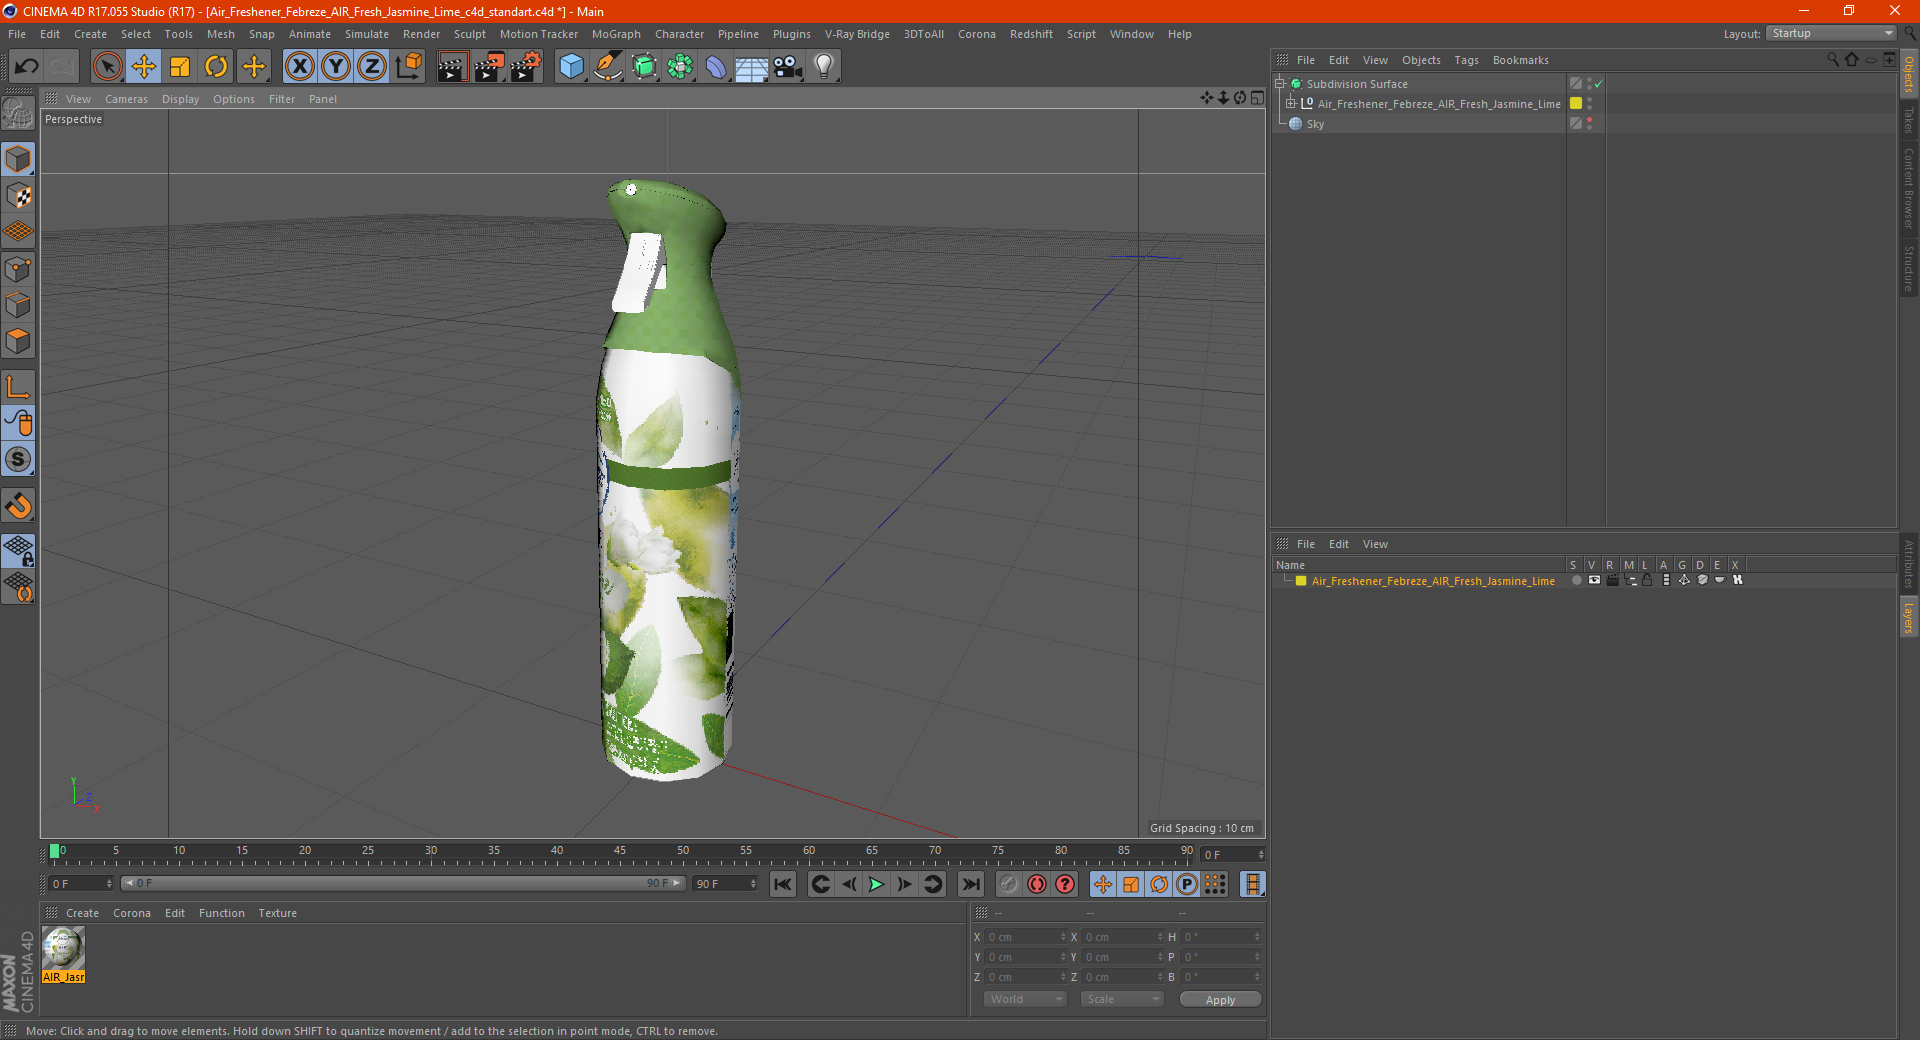Switch to Model mode
Screen dimensions: 1920x1040
coord(18,159)
